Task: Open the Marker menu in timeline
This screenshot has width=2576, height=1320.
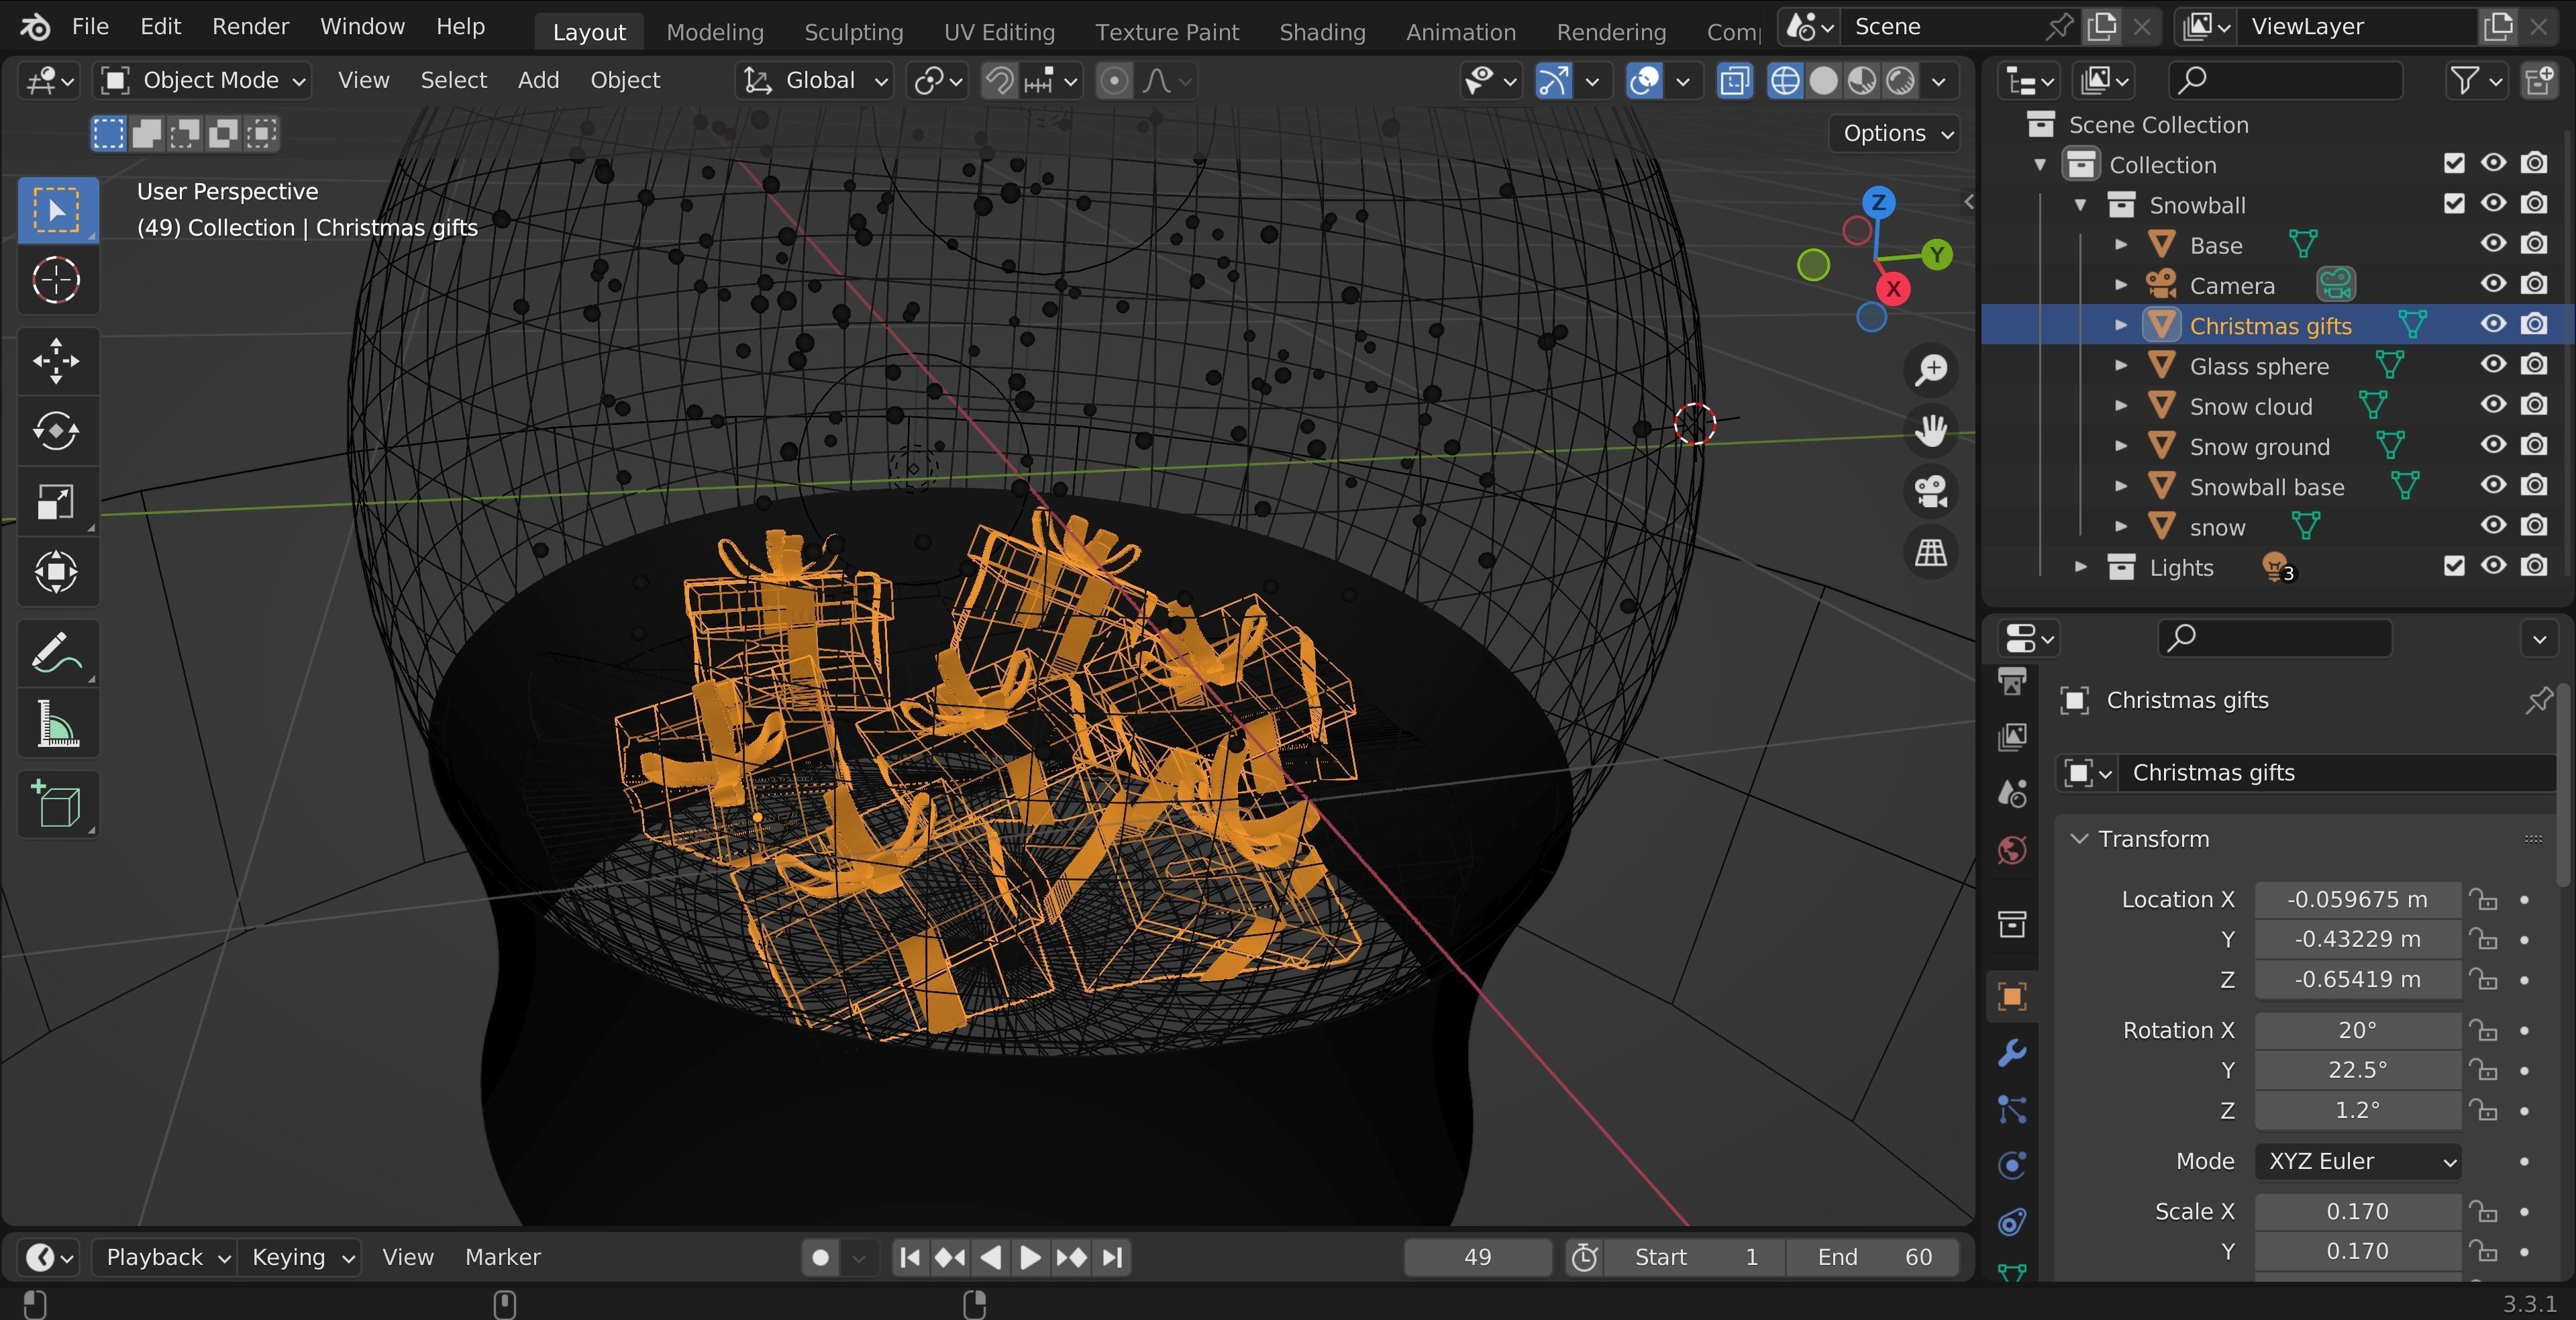Action: 502,1257
